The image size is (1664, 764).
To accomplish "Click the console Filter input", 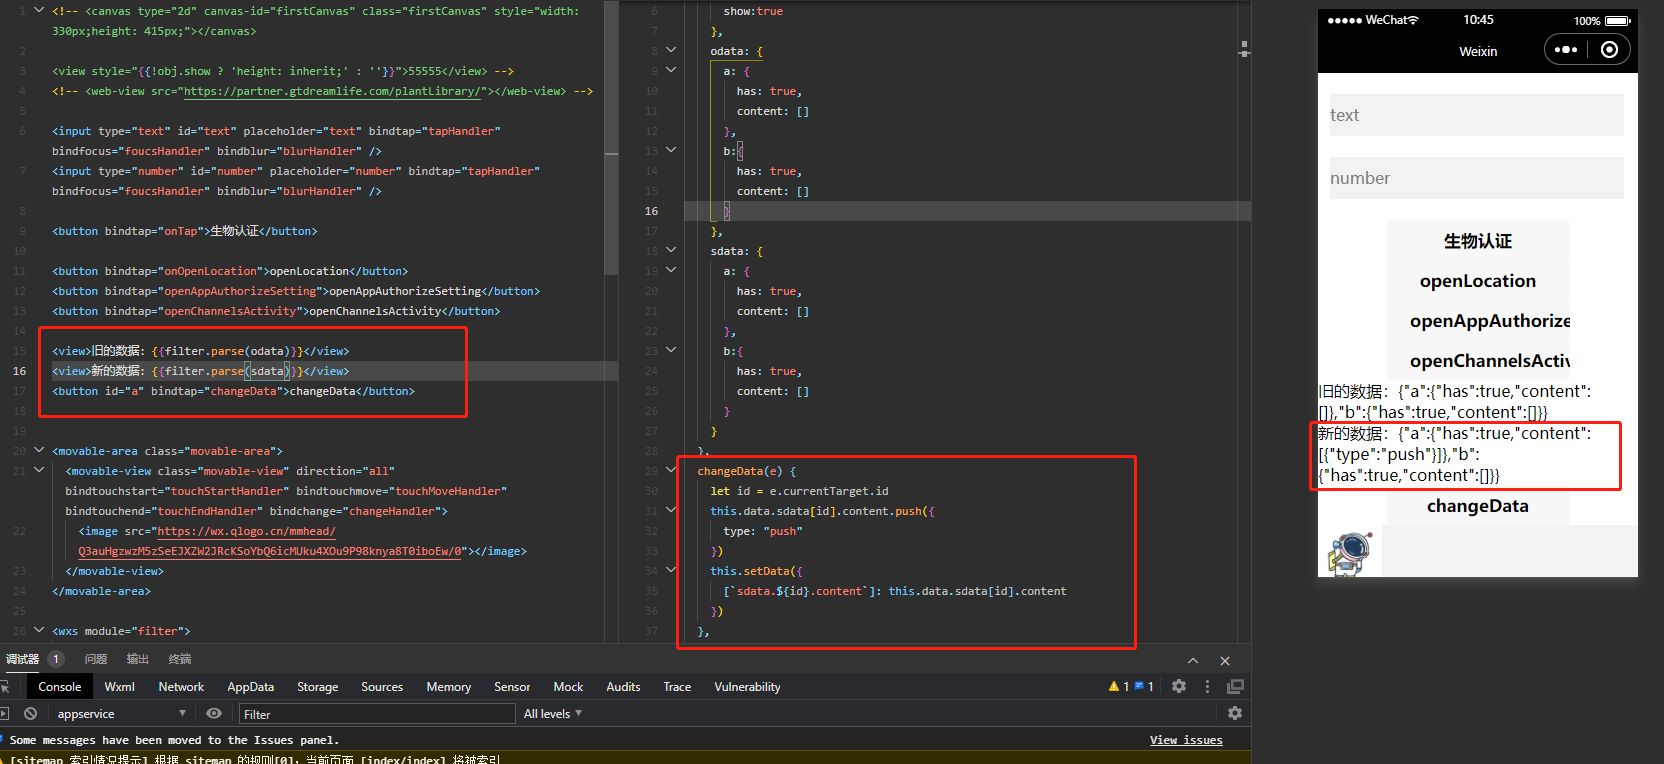I will (x=377, y=714).
